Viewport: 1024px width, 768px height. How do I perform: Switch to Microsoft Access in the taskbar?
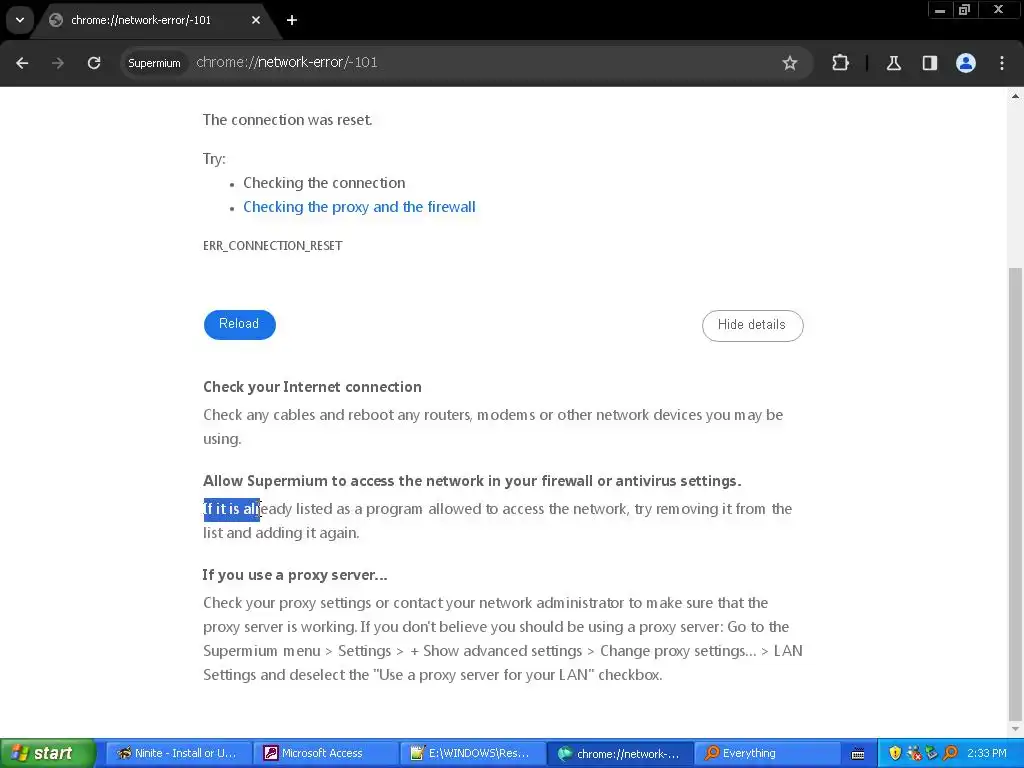pos(325,754)
